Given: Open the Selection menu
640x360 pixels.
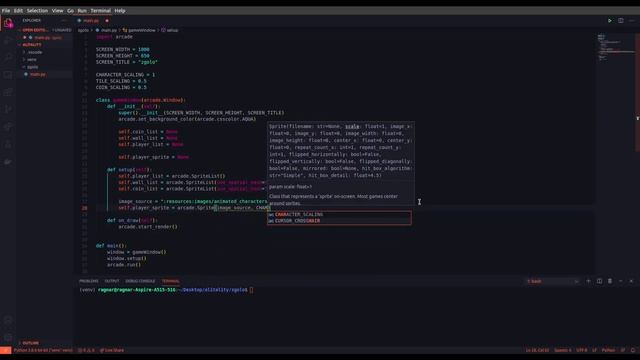Looking at the screenshot, I should (x=37, y=11).
